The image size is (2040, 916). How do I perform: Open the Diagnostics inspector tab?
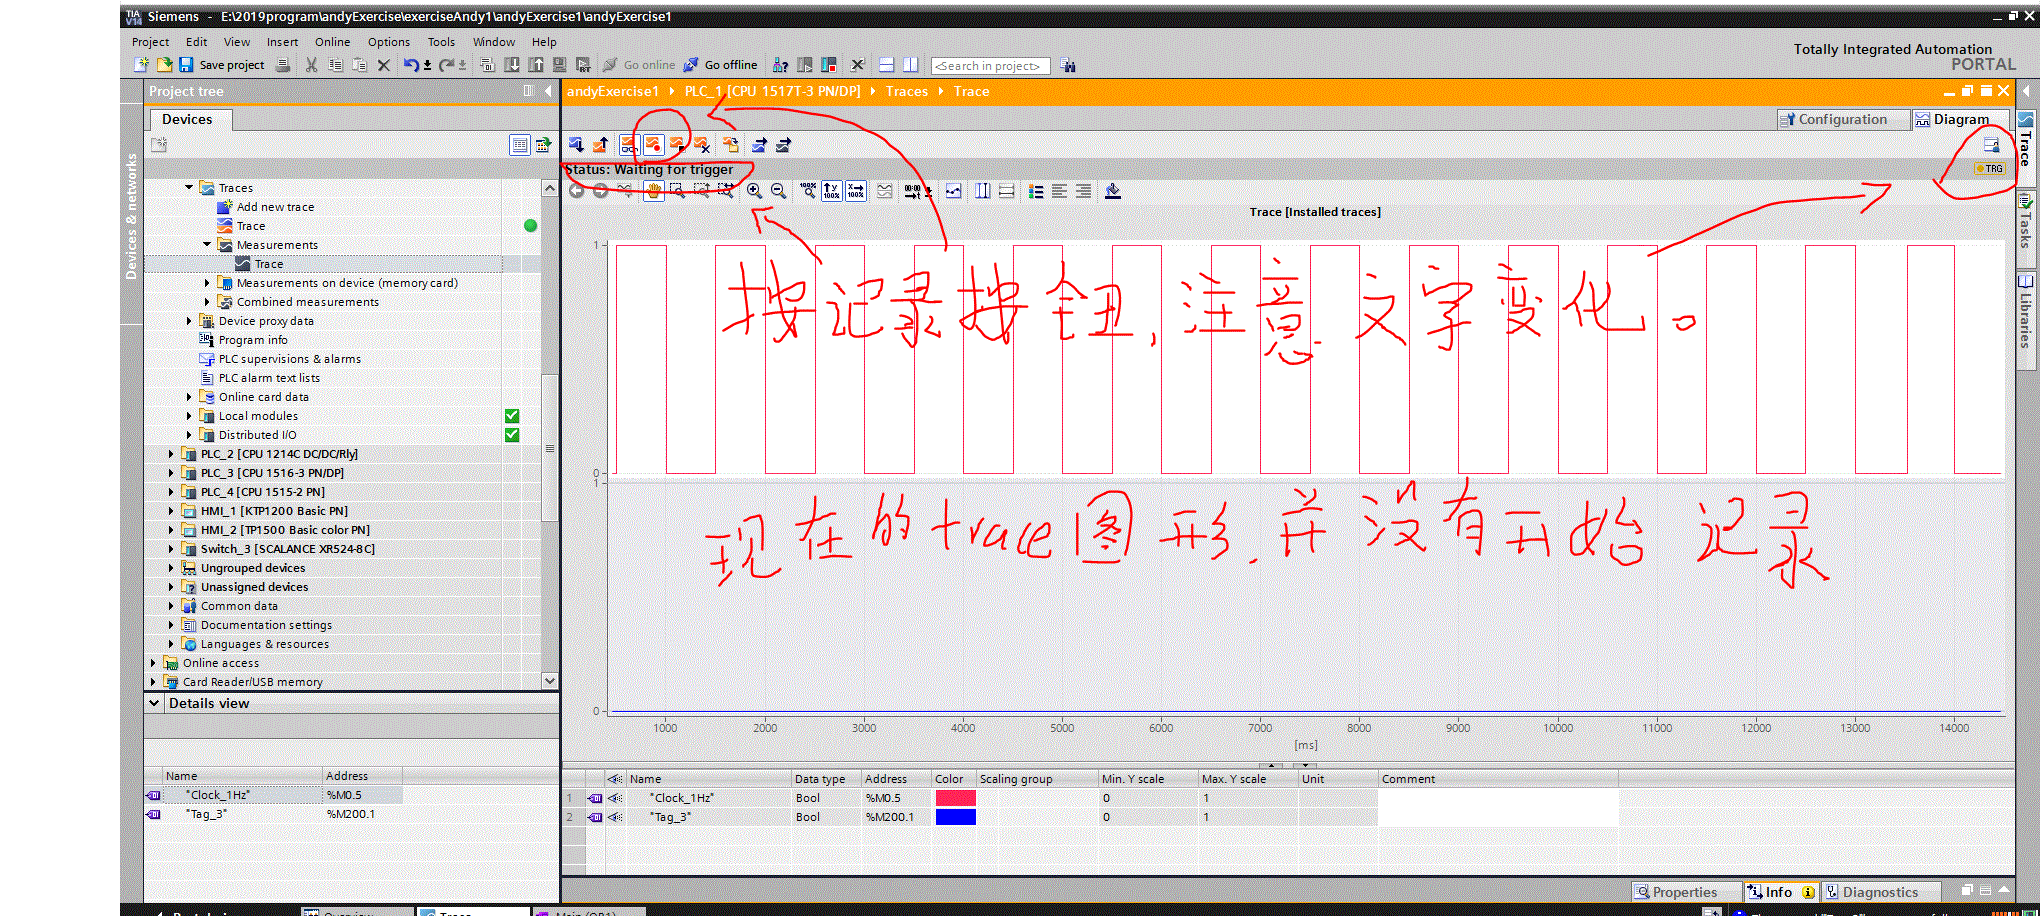(1881, 892)
